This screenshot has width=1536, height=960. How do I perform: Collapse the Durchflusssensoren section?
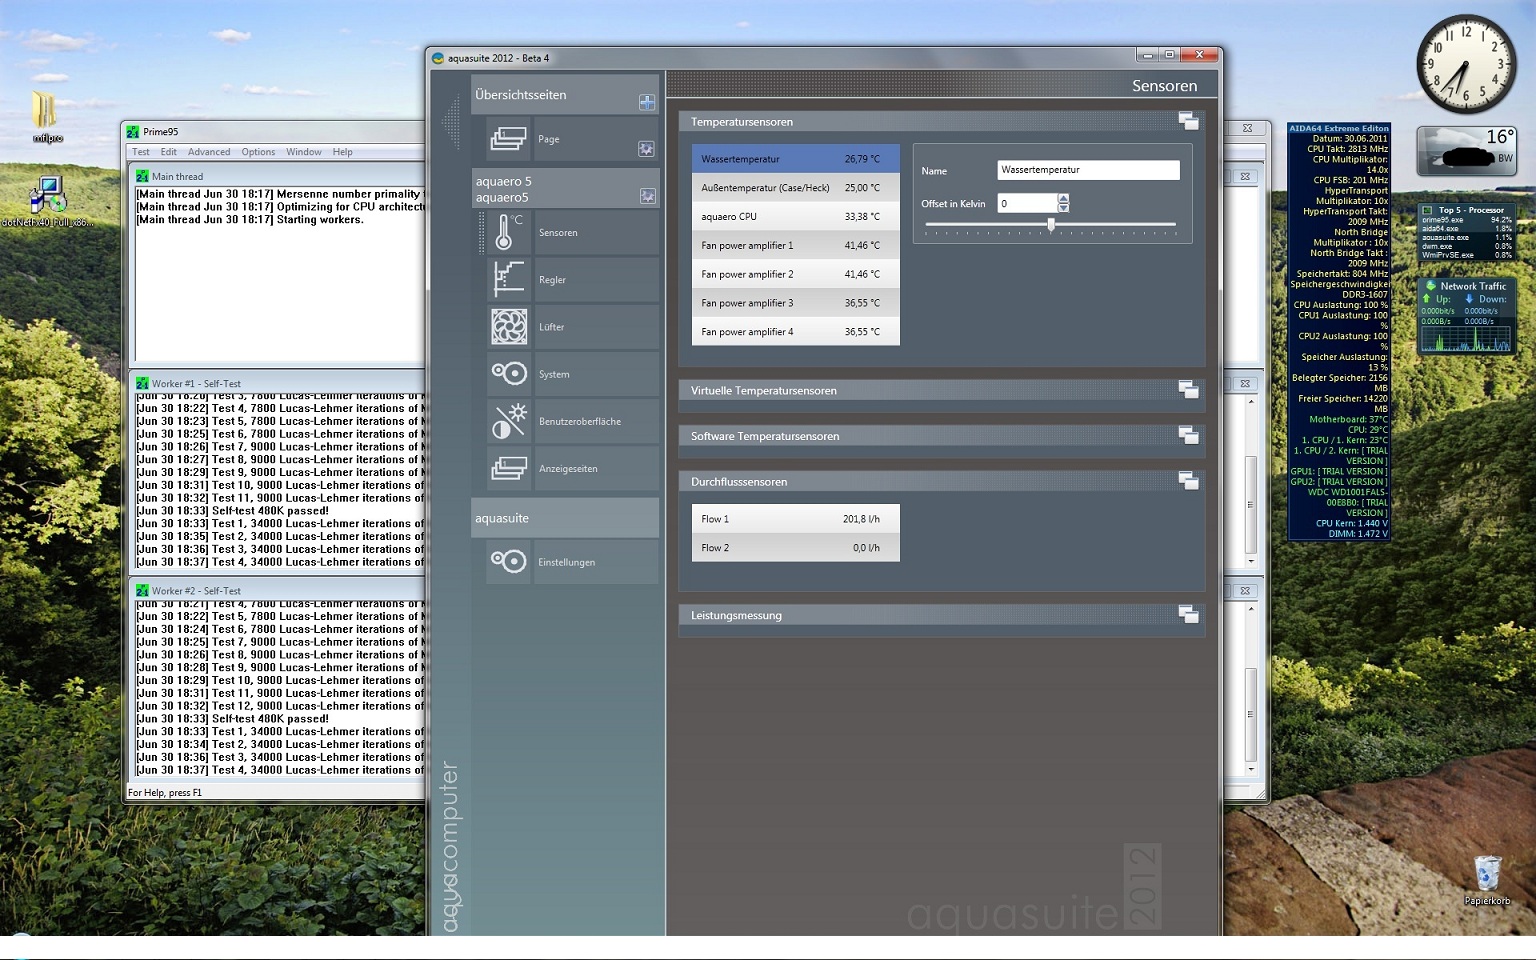[1188, 481]
